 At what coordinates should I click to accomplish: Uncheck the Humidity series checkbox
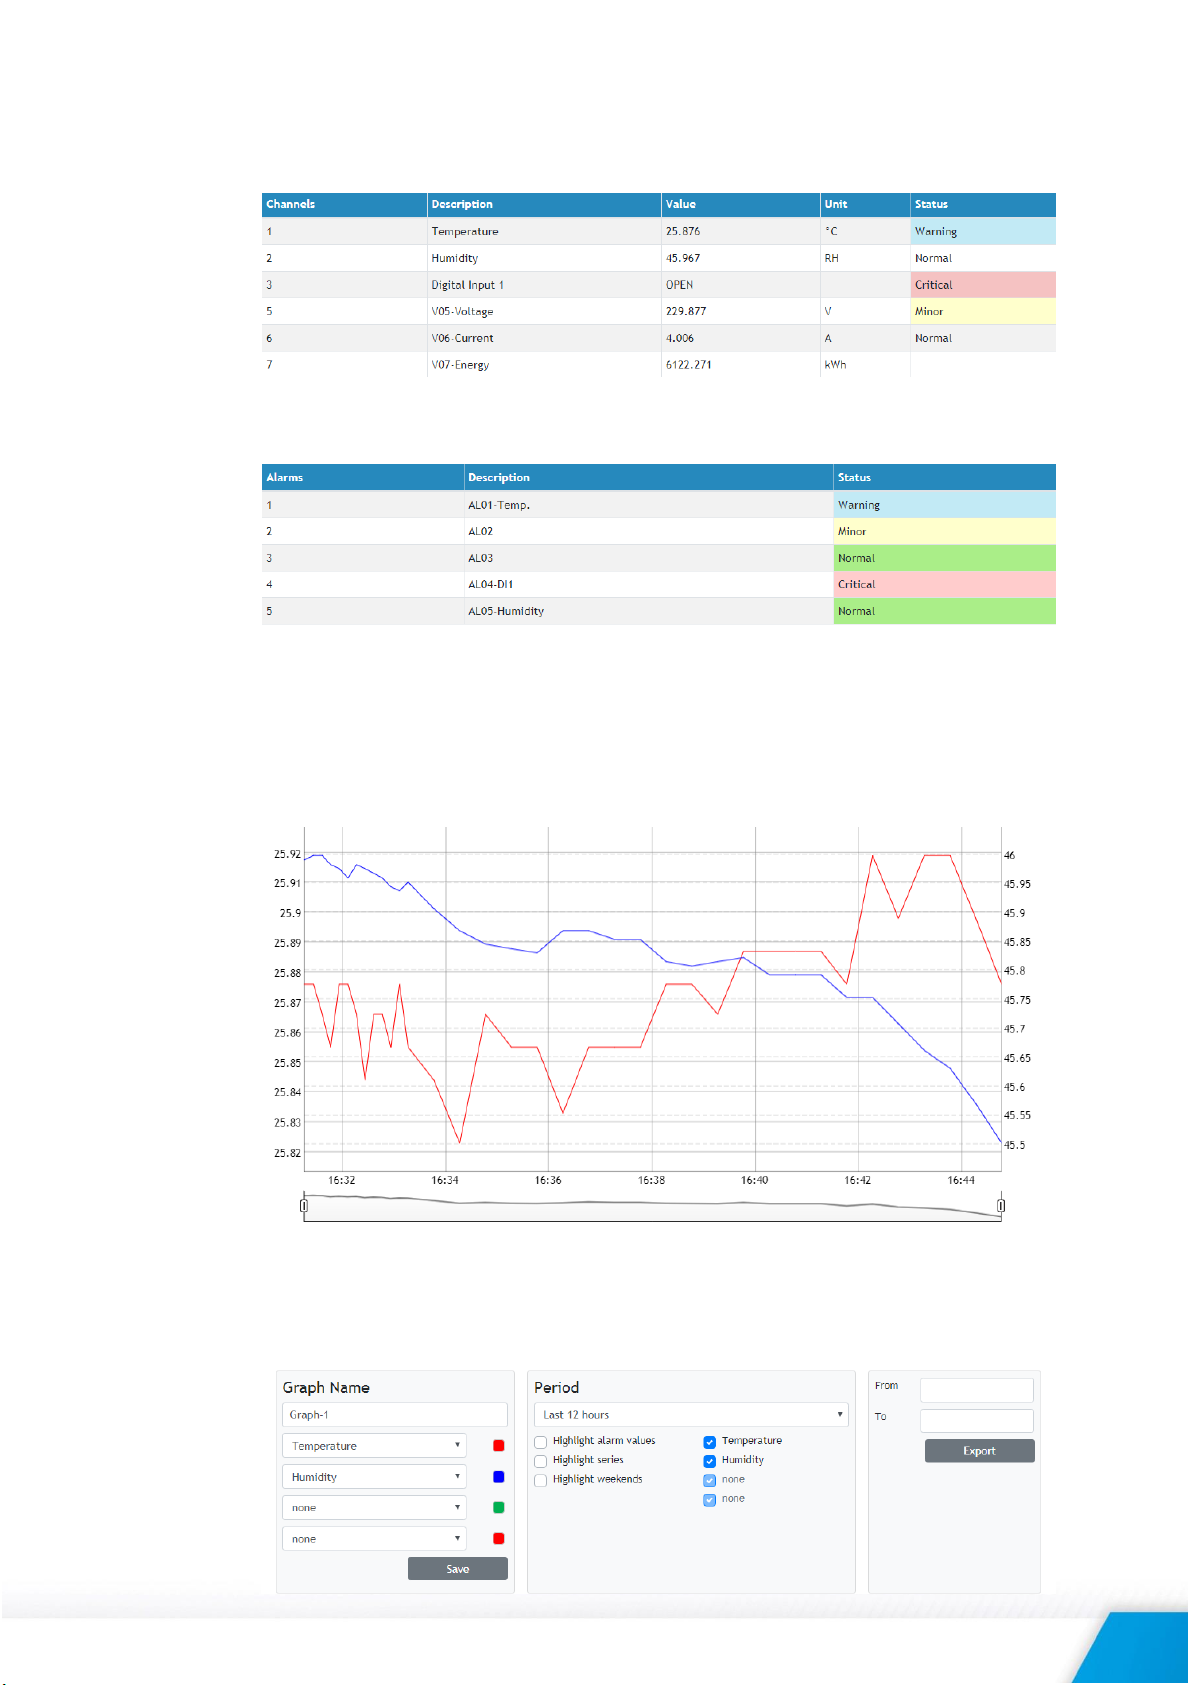pos(710,1461)
